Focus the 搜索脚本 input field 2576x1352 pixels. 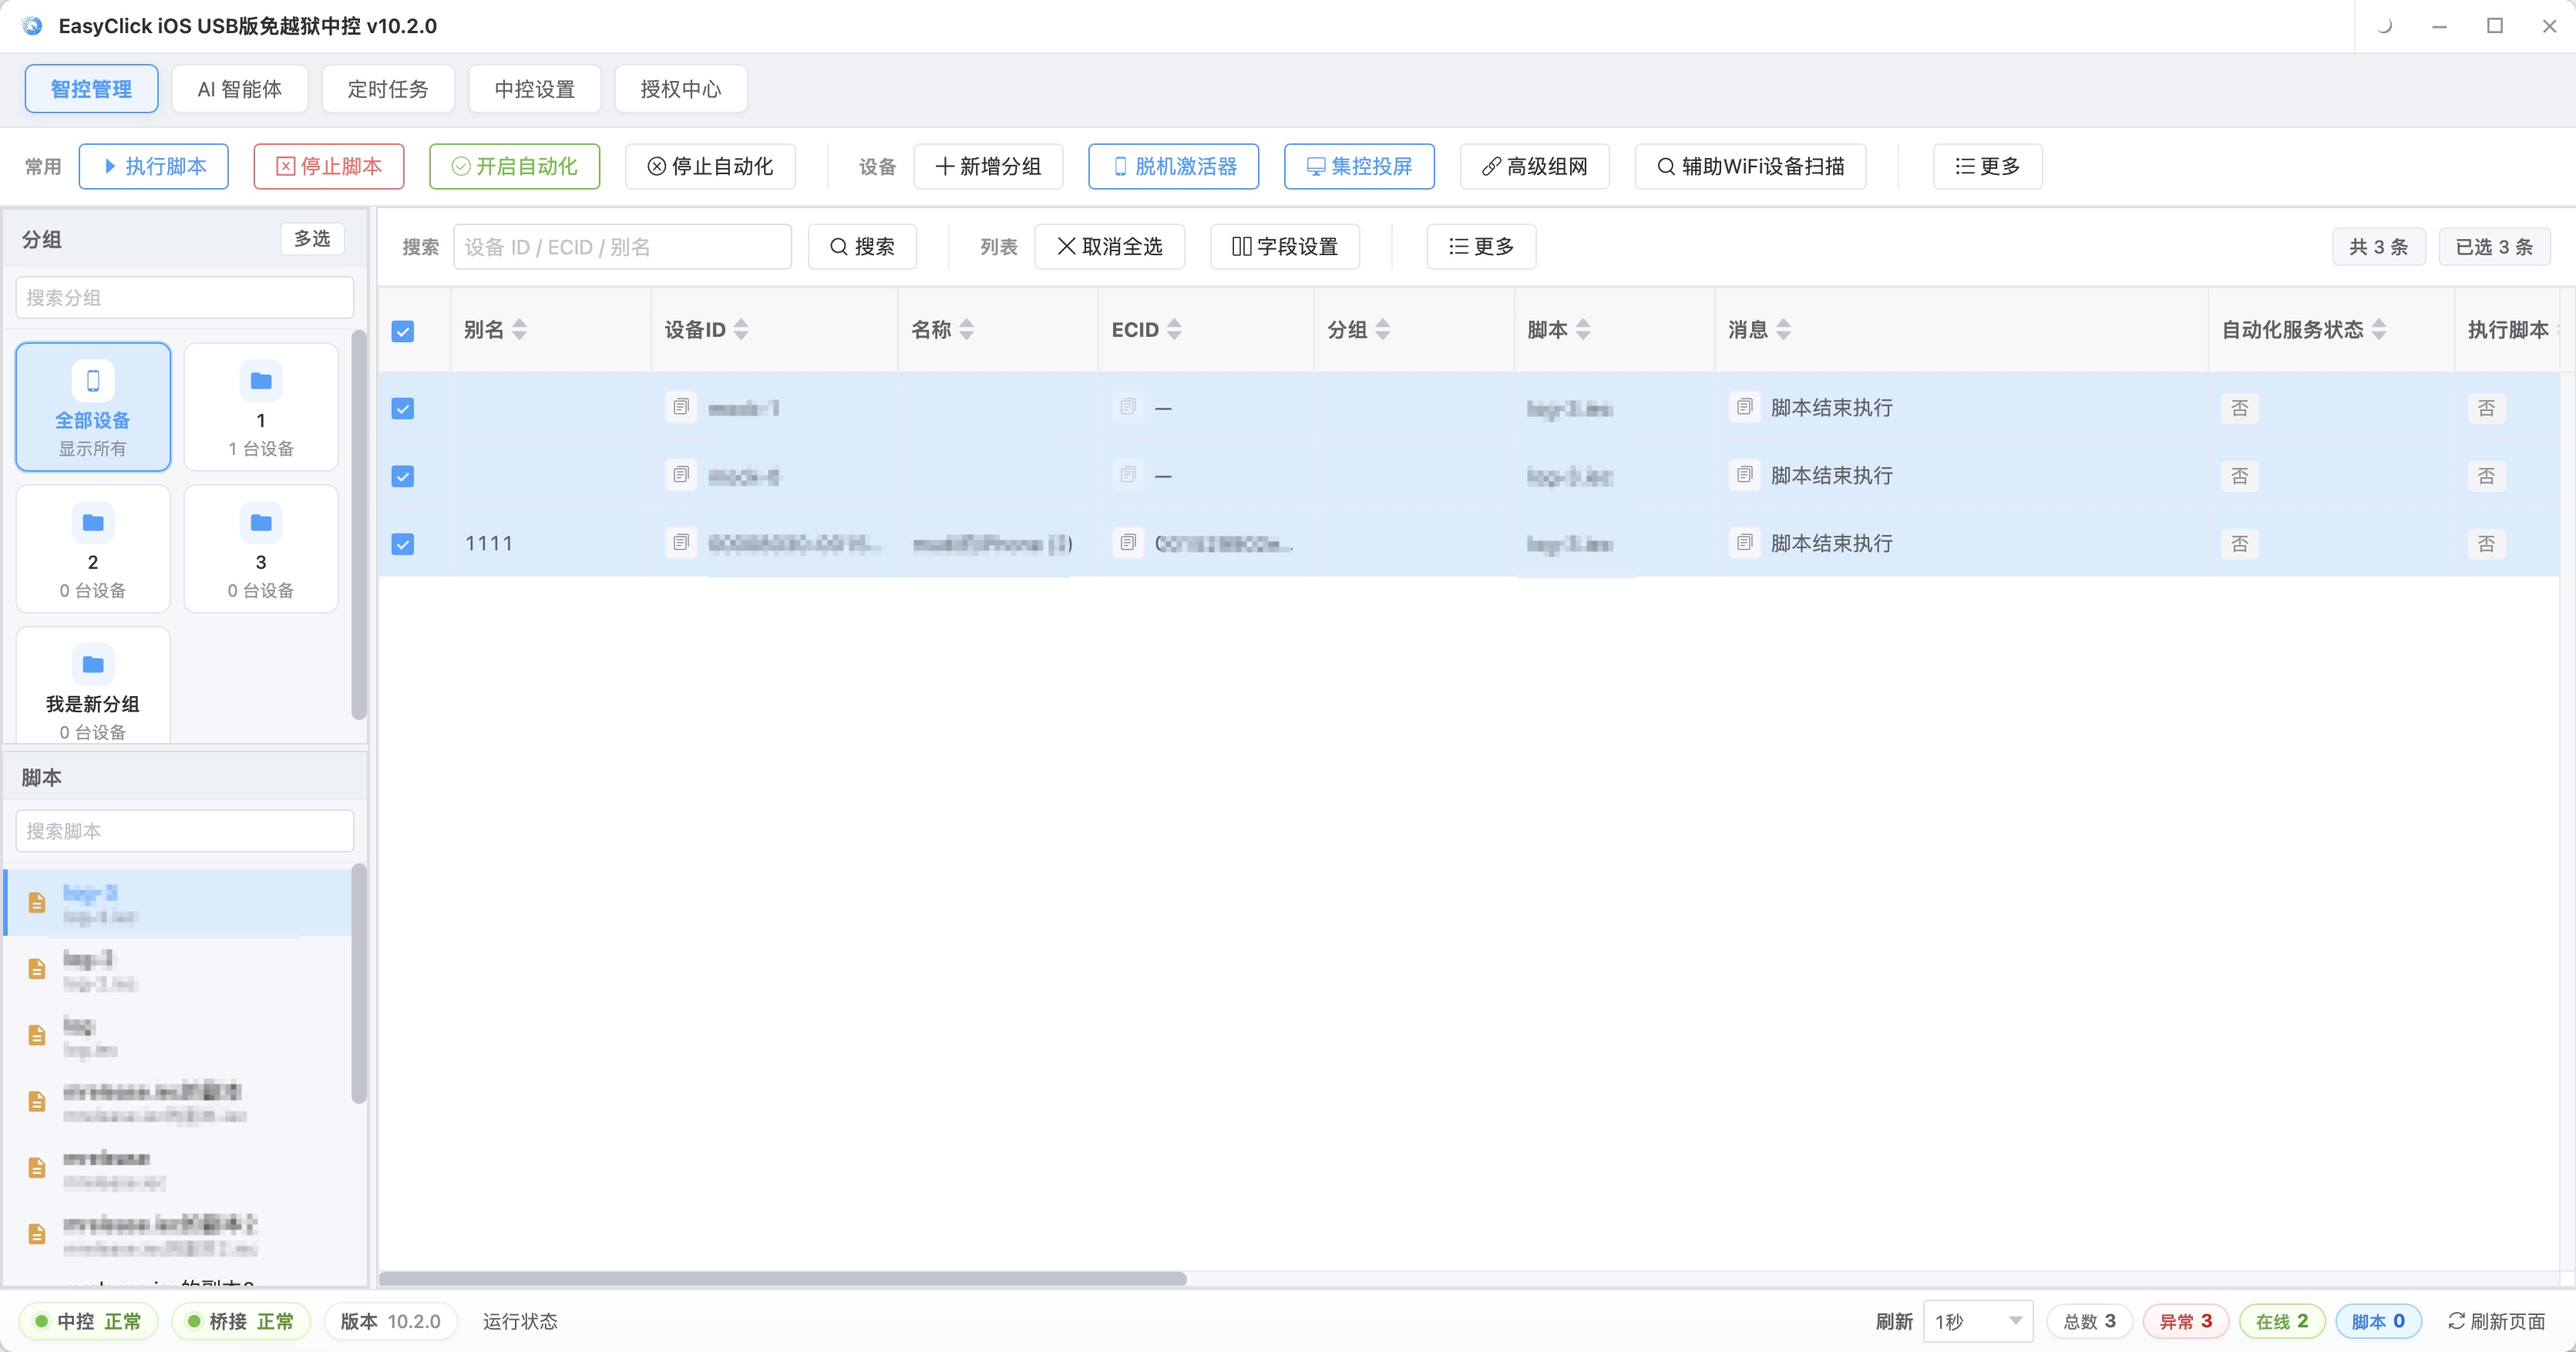pos(185,830)
